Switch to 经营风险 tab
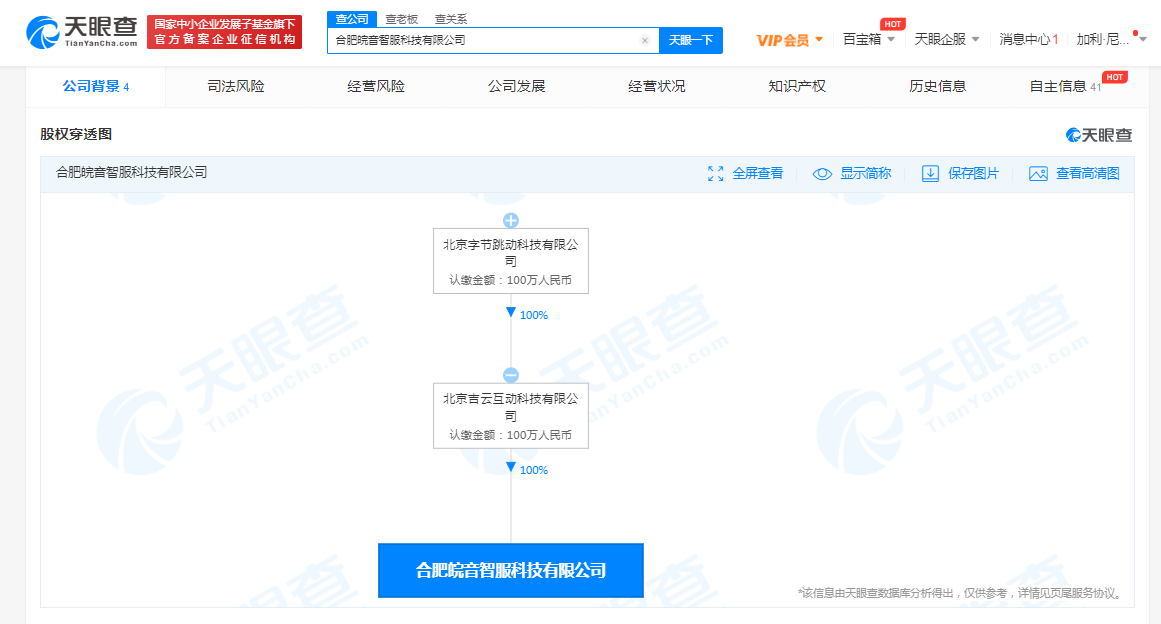Screen dimensions: 1161x624 click(x=376, y=87)
